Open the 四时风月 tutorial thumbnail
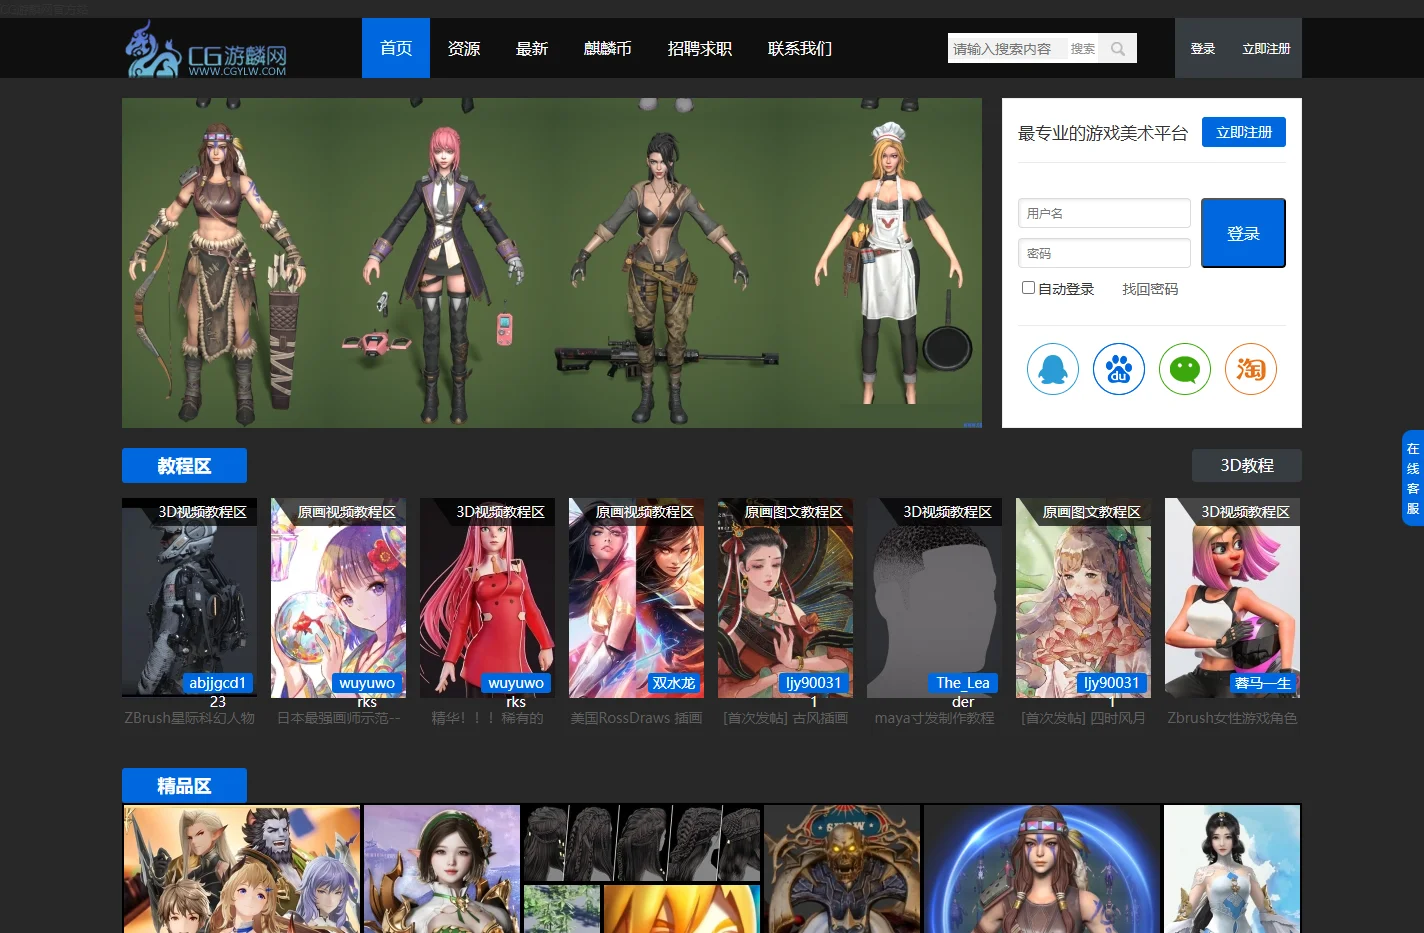Screen dimensions: 1424x933 pos(1083,598)
